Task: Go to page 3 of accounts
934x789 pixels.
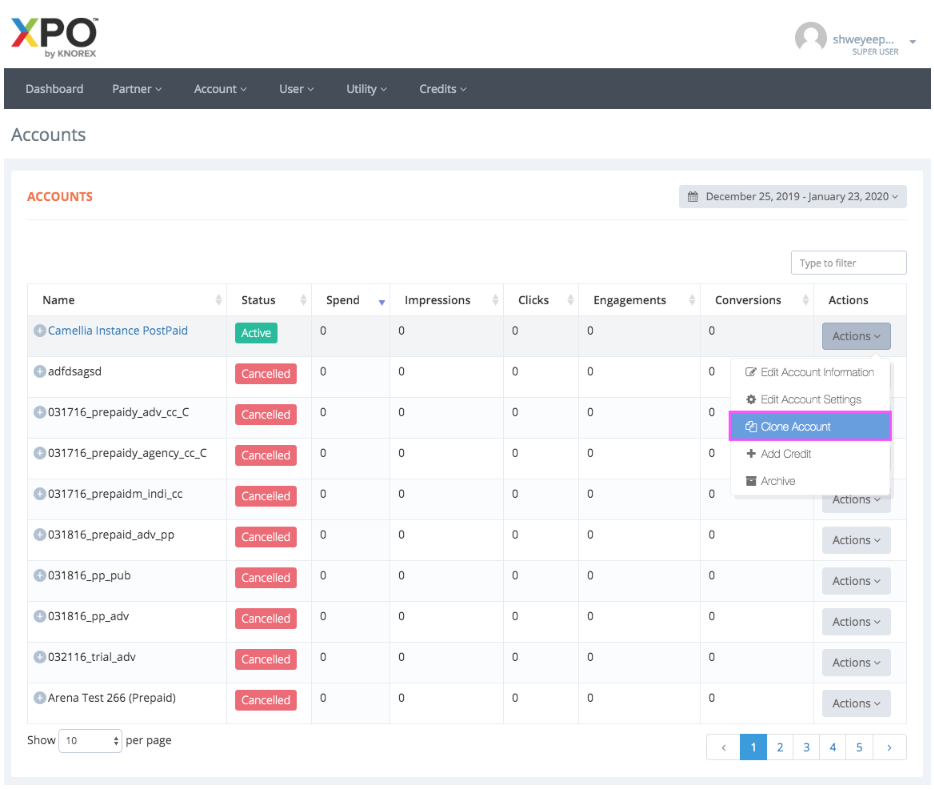Action: [806, 747]
